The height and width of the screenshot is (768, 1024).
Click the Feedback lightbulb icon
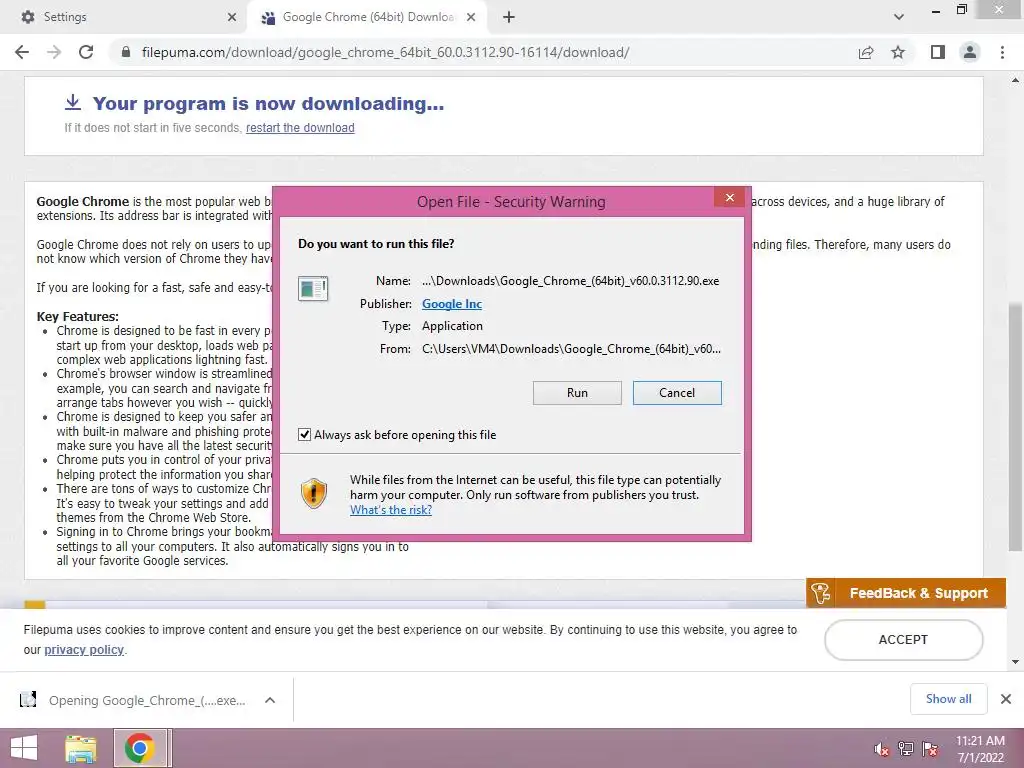820,593
